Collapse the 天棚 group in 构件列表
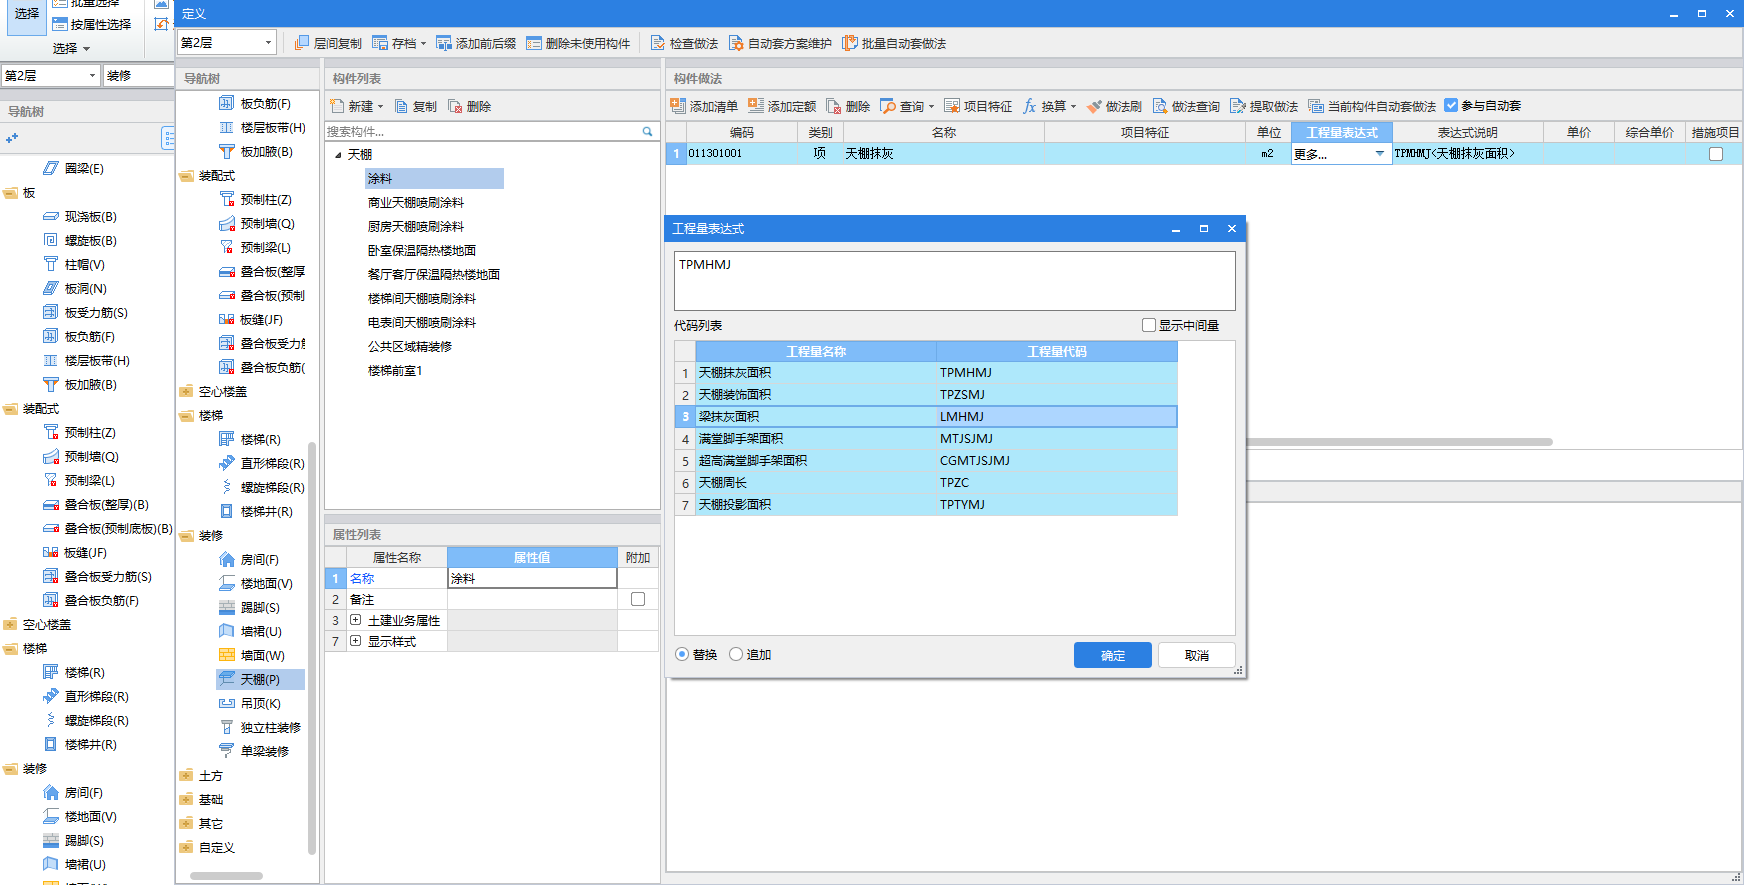The height and width of the screenshot is (885, 1744). click(x=338, y=155)
